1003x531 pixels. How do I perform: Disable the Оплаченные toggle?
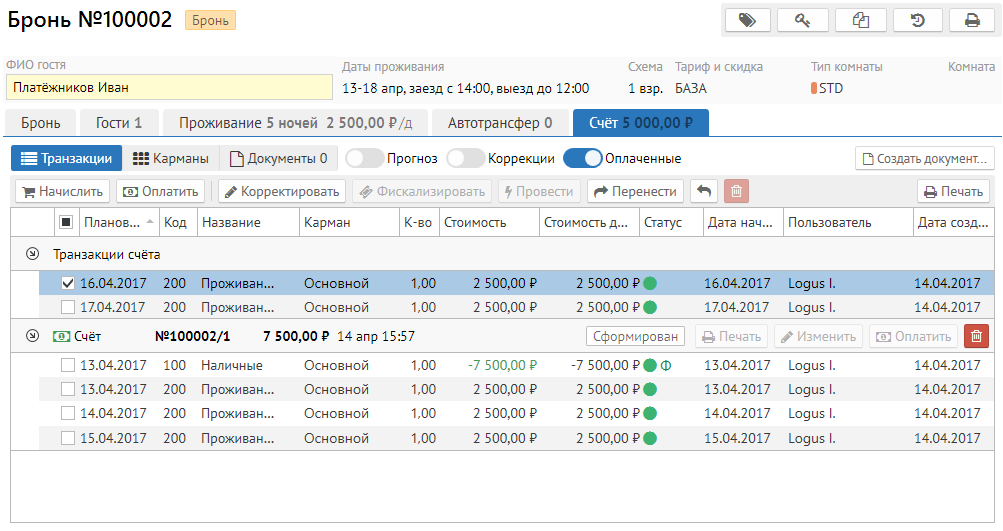pyautogui.click(x=582, y=158)
